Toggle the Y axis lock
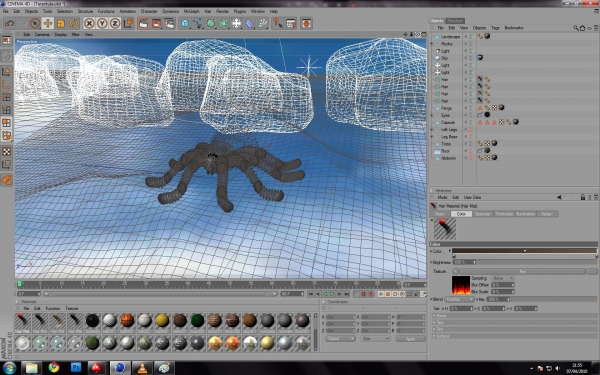The height and width of the screenshot is (375, 600). (x=102, y=23)
